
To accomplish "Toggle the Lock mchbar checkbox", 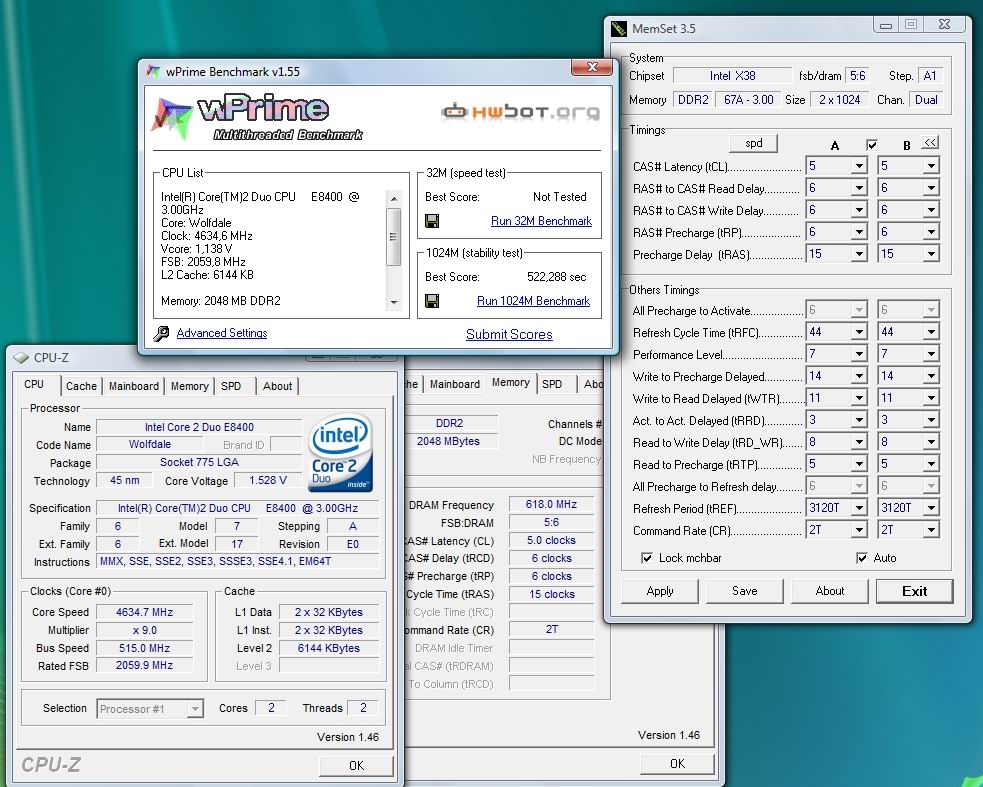I will coord(646,557).
